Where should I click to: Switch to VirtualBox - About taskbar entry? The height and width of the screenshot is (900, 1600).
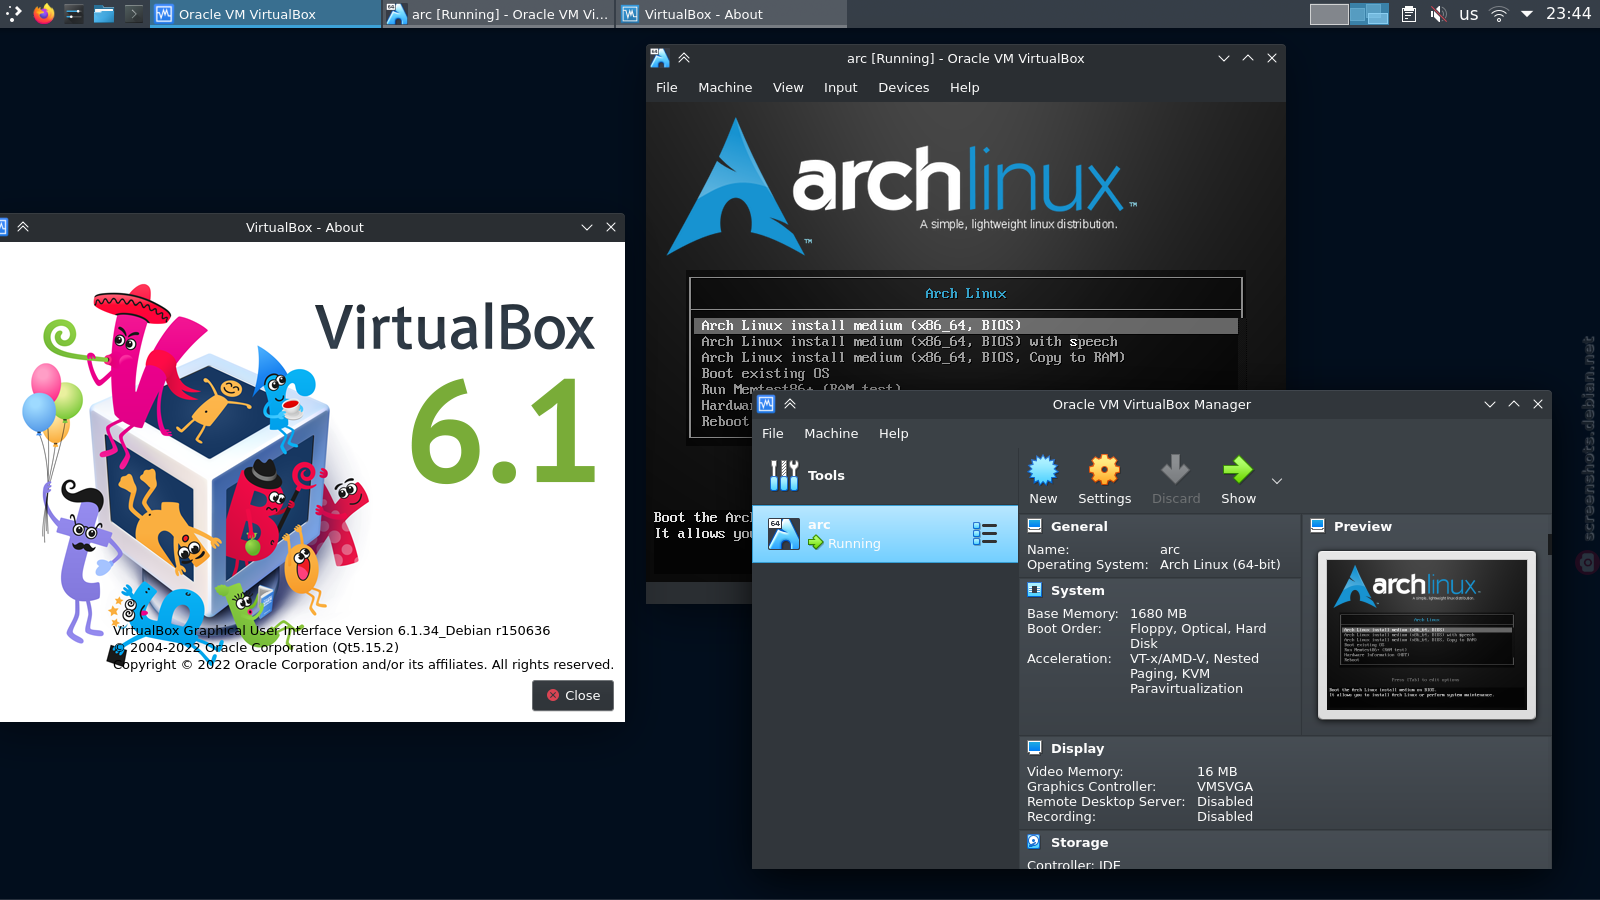731,14
